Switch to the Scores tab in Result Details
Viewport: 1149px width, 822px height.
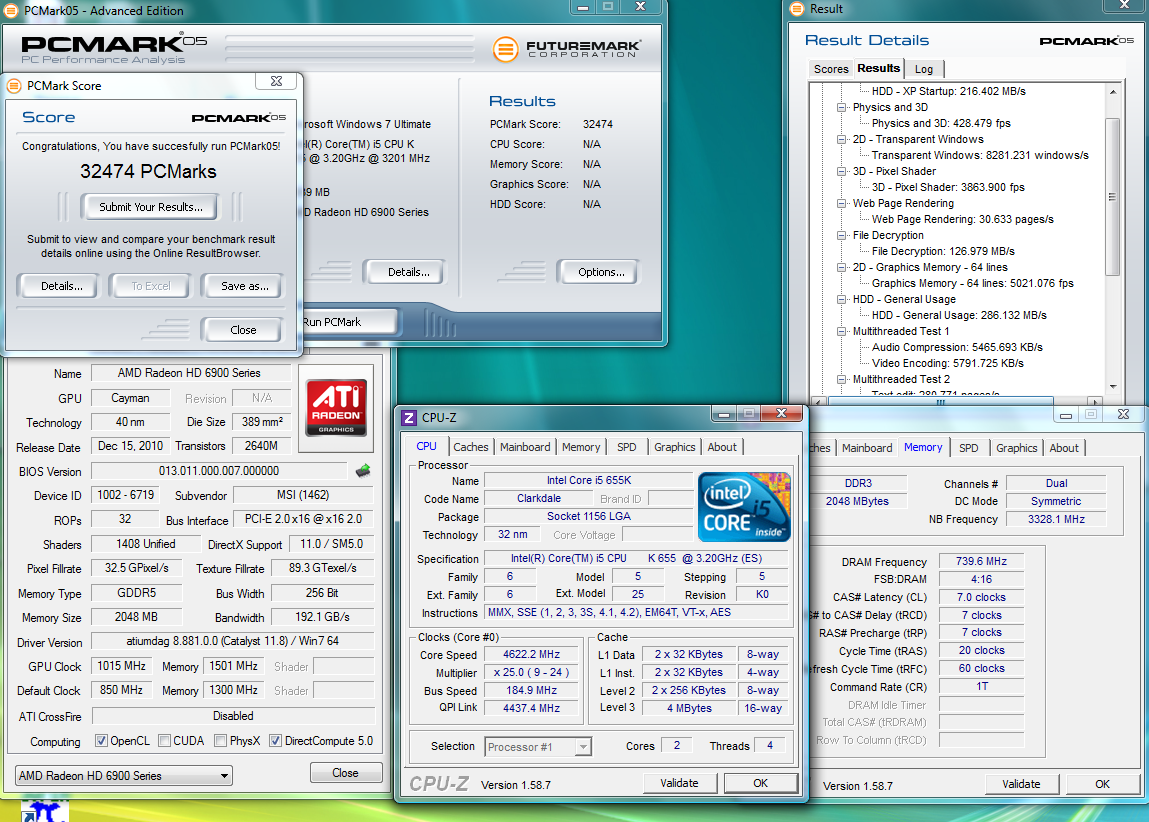point(831,69)
